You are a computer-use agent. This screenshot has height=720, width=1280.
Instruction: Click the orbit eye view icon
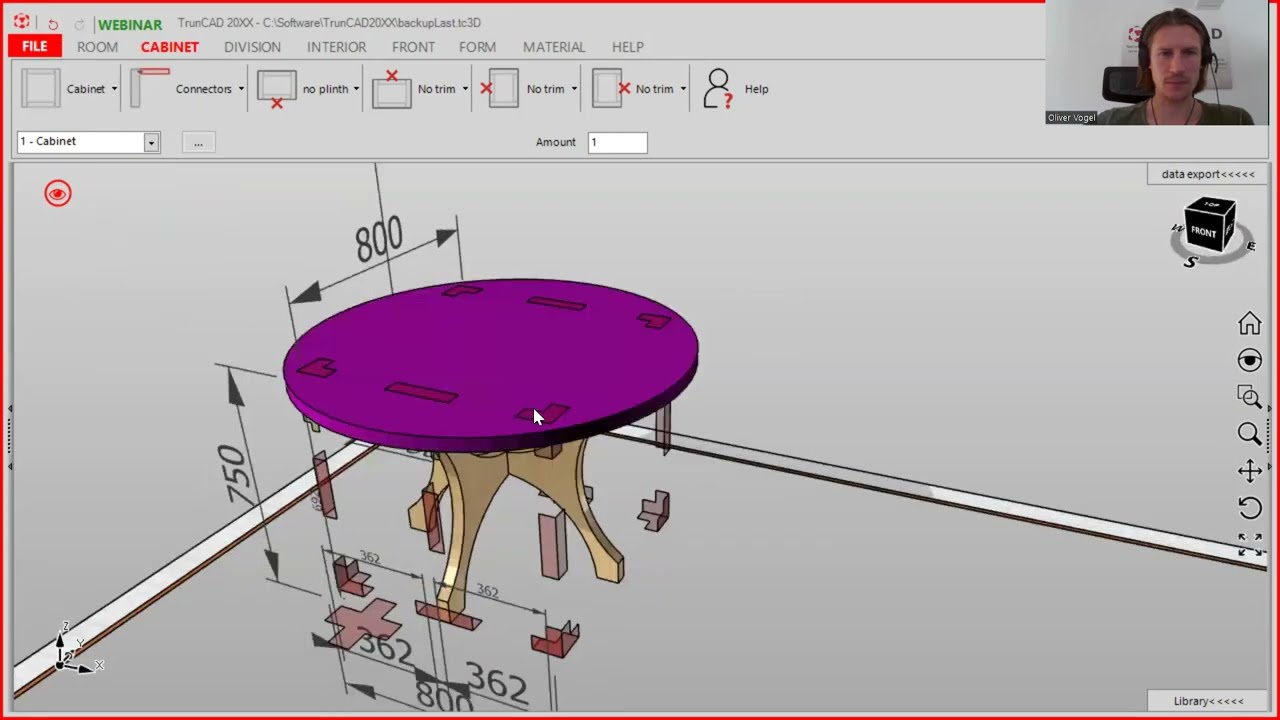[x=1249, y=360]
